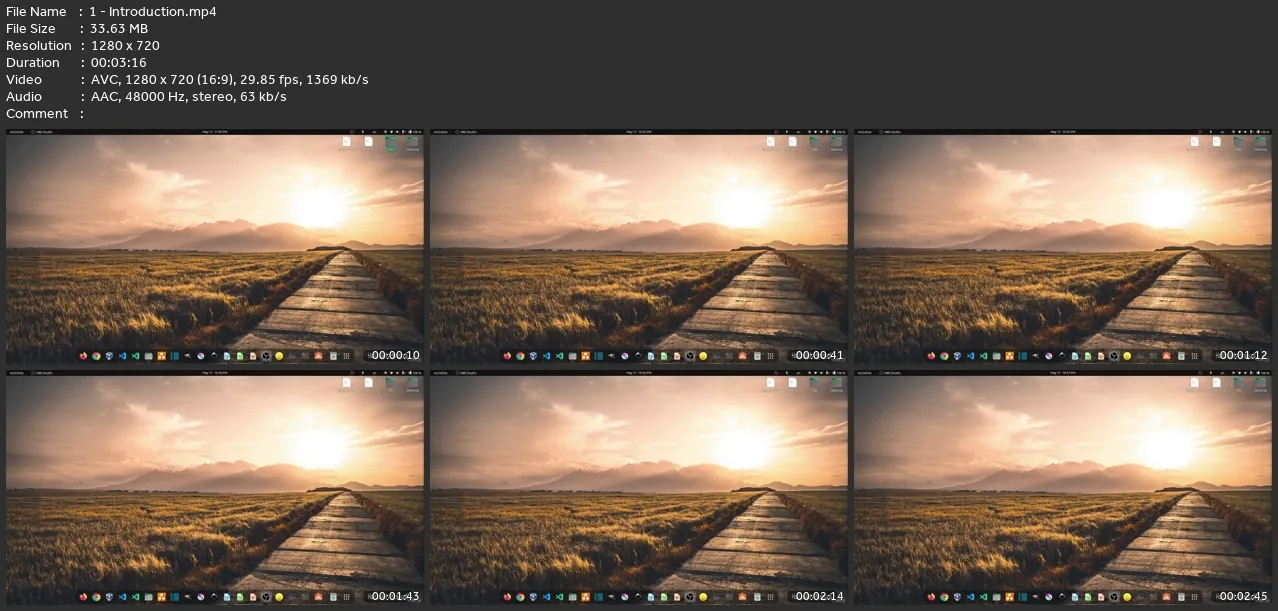Screen dimensions: 1278x611
Task: Click the top-bar clock in the first frame
Action: pyautogui.click(x=215, y=132)
